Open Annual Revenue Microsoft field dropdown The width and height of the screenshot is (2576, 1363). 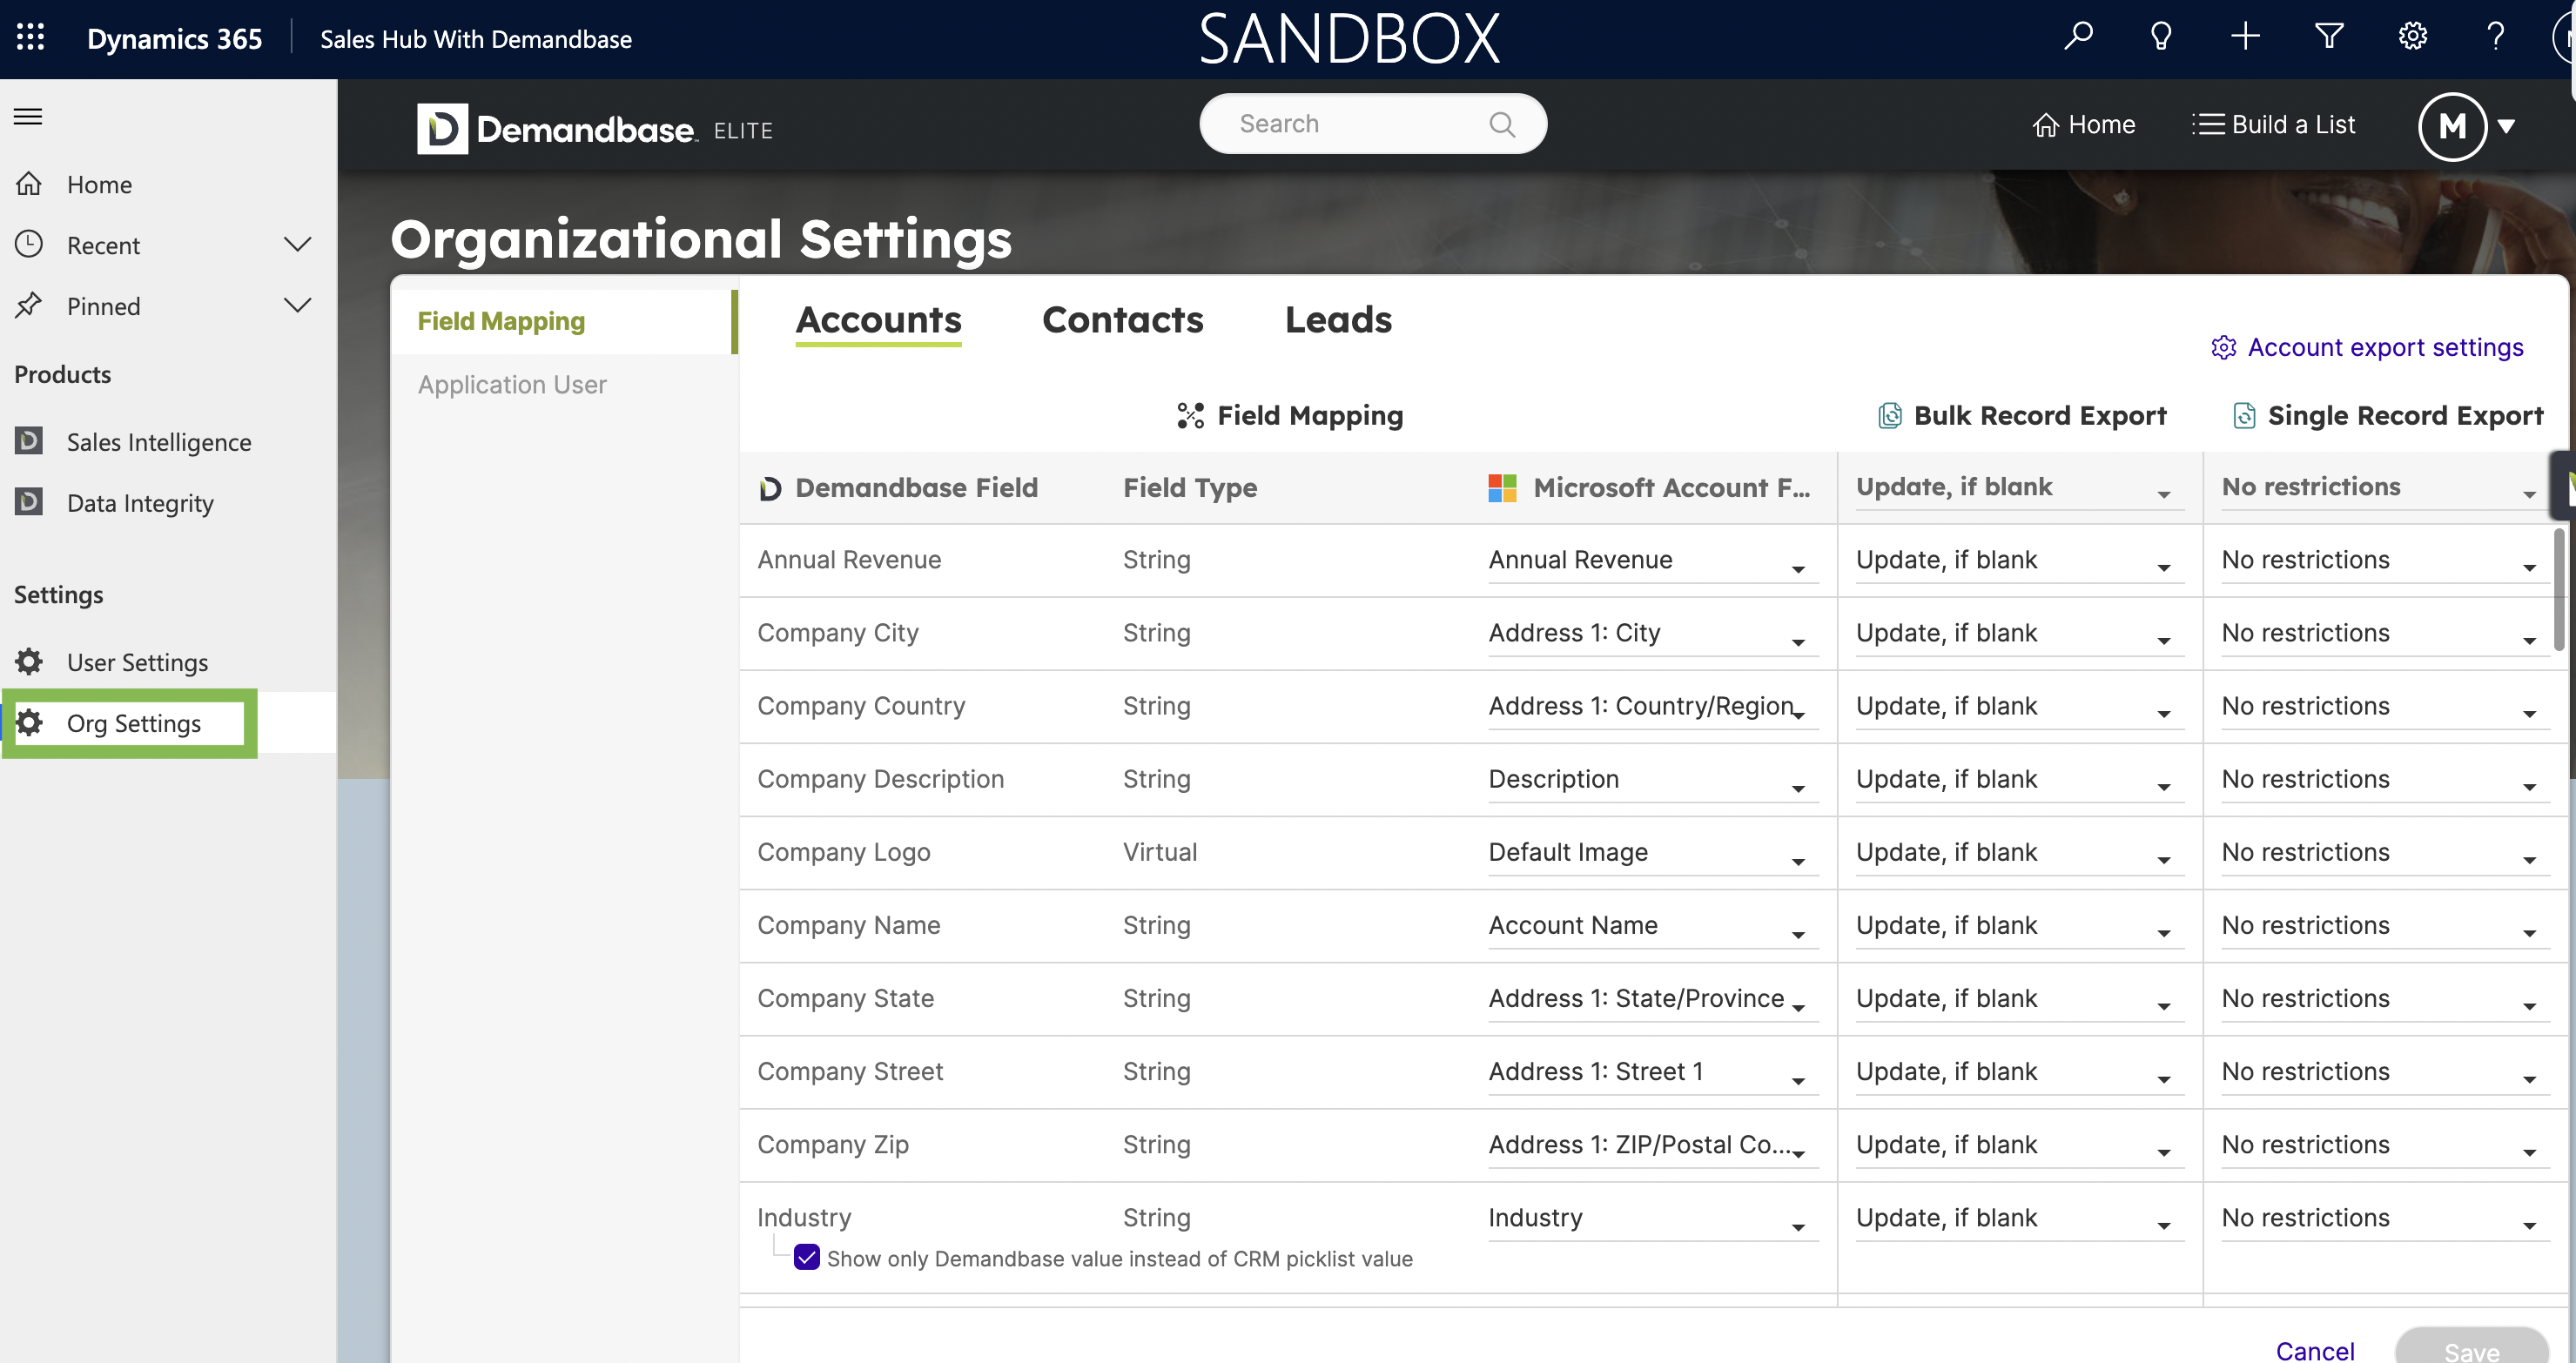coord(1651,561)
